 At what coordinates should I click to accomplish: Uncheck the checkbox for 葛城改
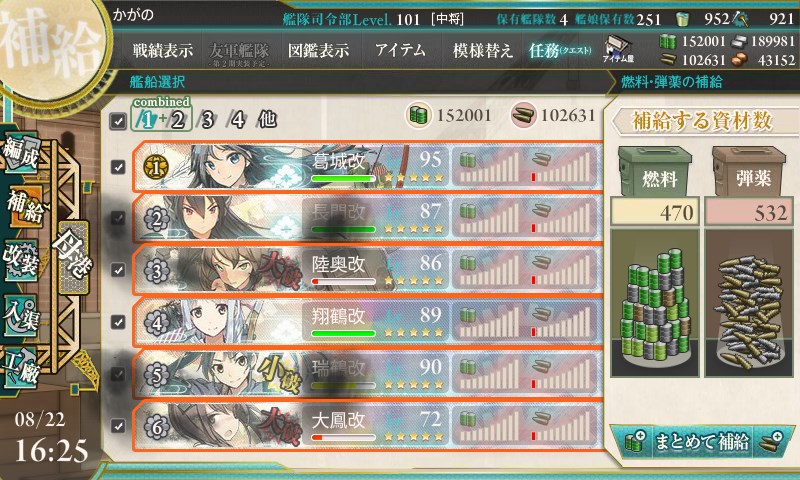(x=118, y=167)
